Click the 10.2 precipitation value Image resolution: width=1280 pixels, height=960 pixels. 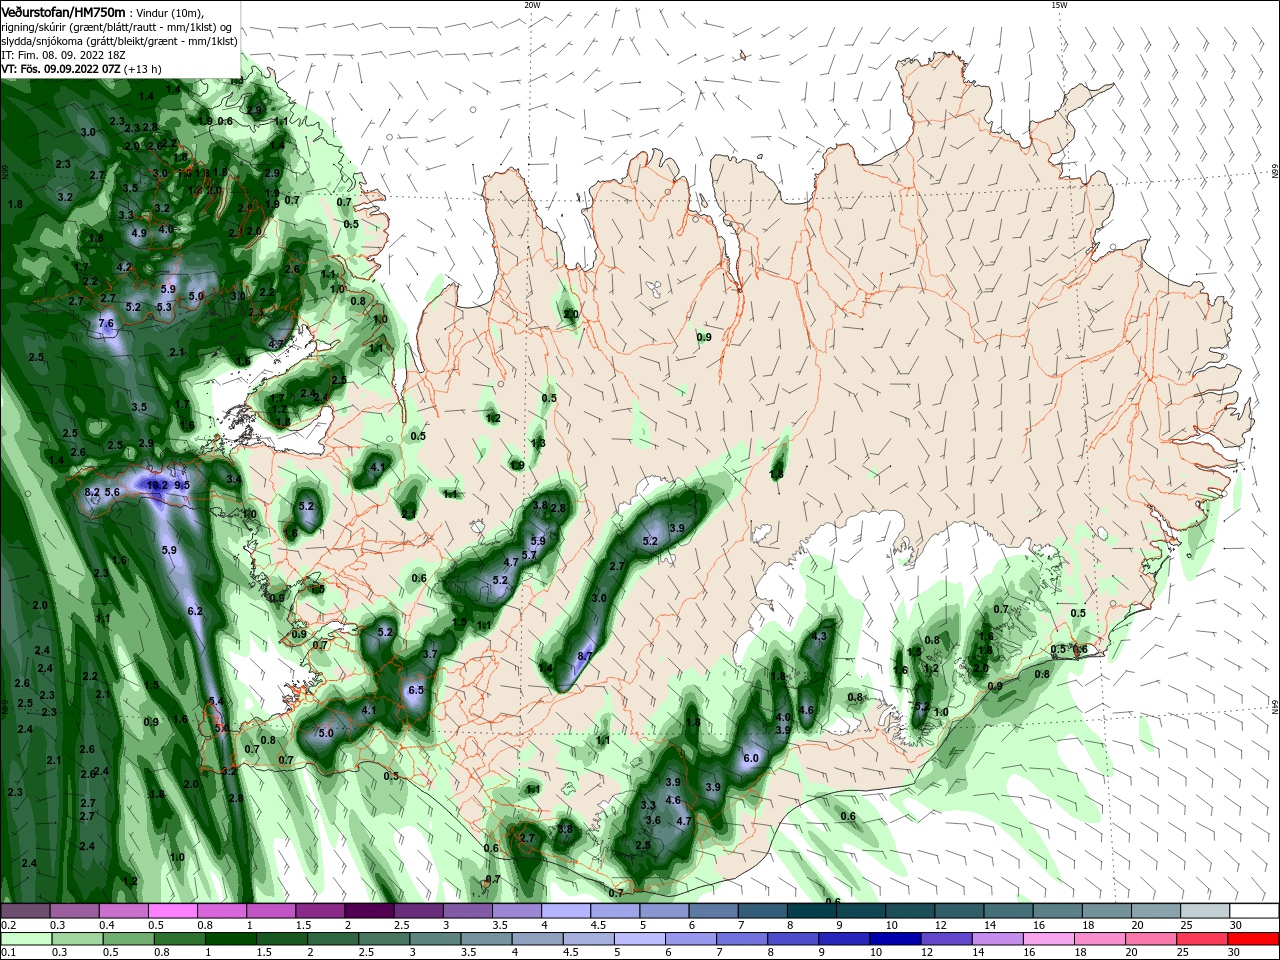point(157,485)
